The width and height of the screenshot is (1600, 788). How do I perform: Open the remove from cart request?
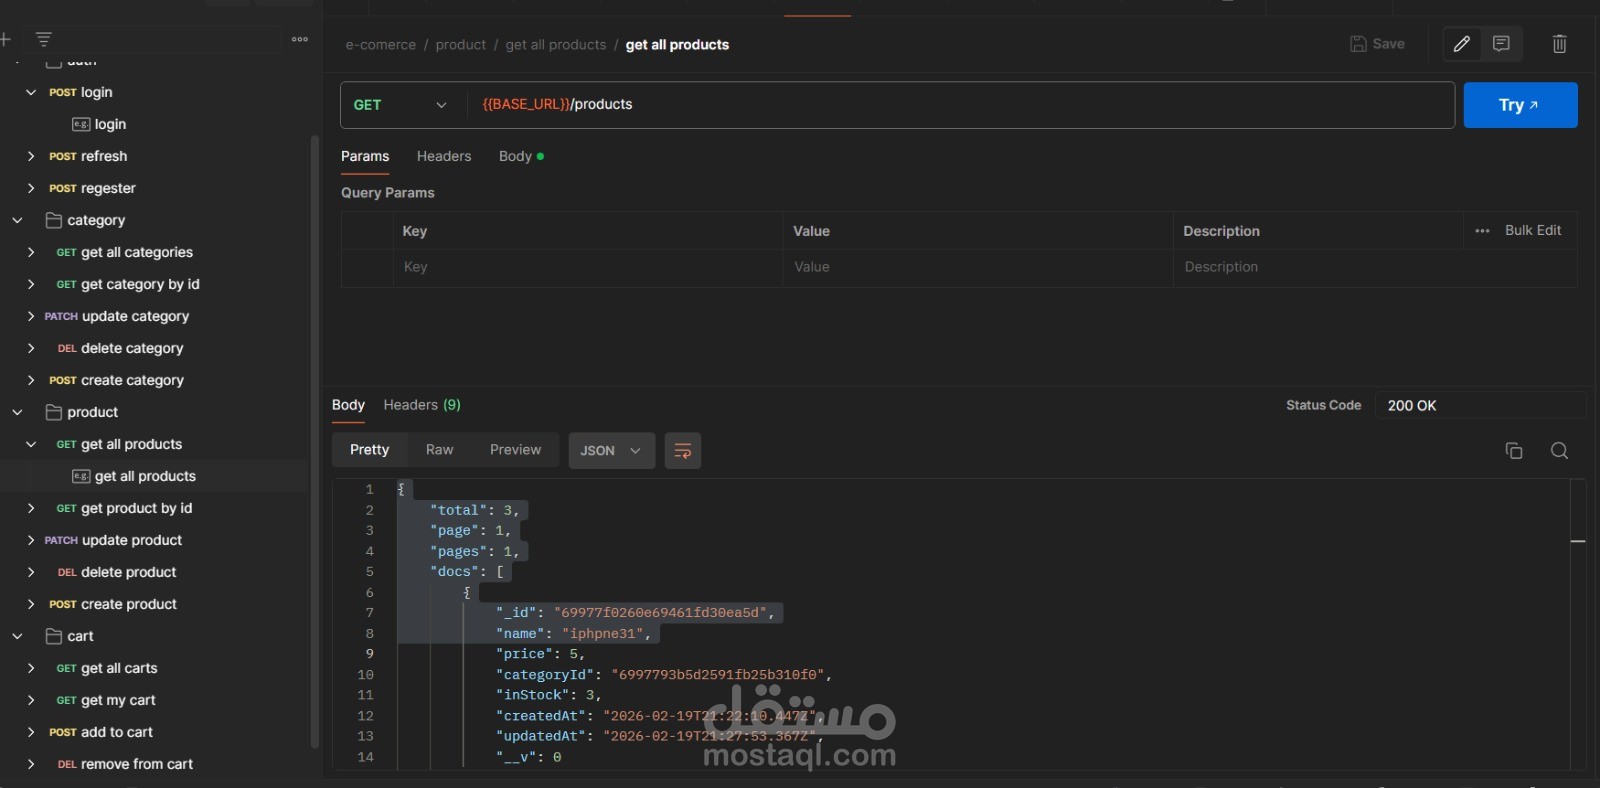(x=137, y=764)
